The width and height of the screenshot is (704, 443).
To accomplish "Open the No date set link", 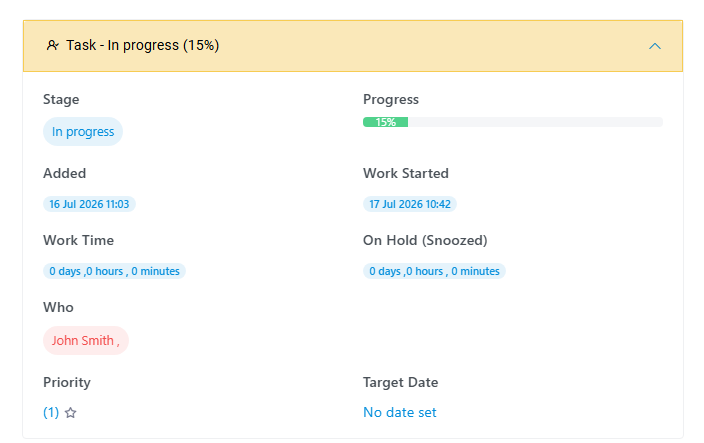I will 400,412.
